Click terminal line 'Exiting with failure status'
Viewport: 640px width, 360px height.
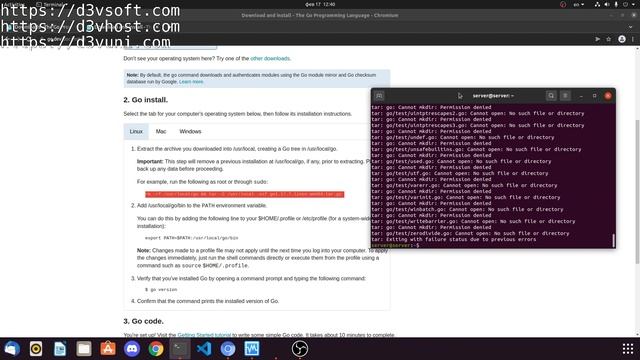click(454, 239)
